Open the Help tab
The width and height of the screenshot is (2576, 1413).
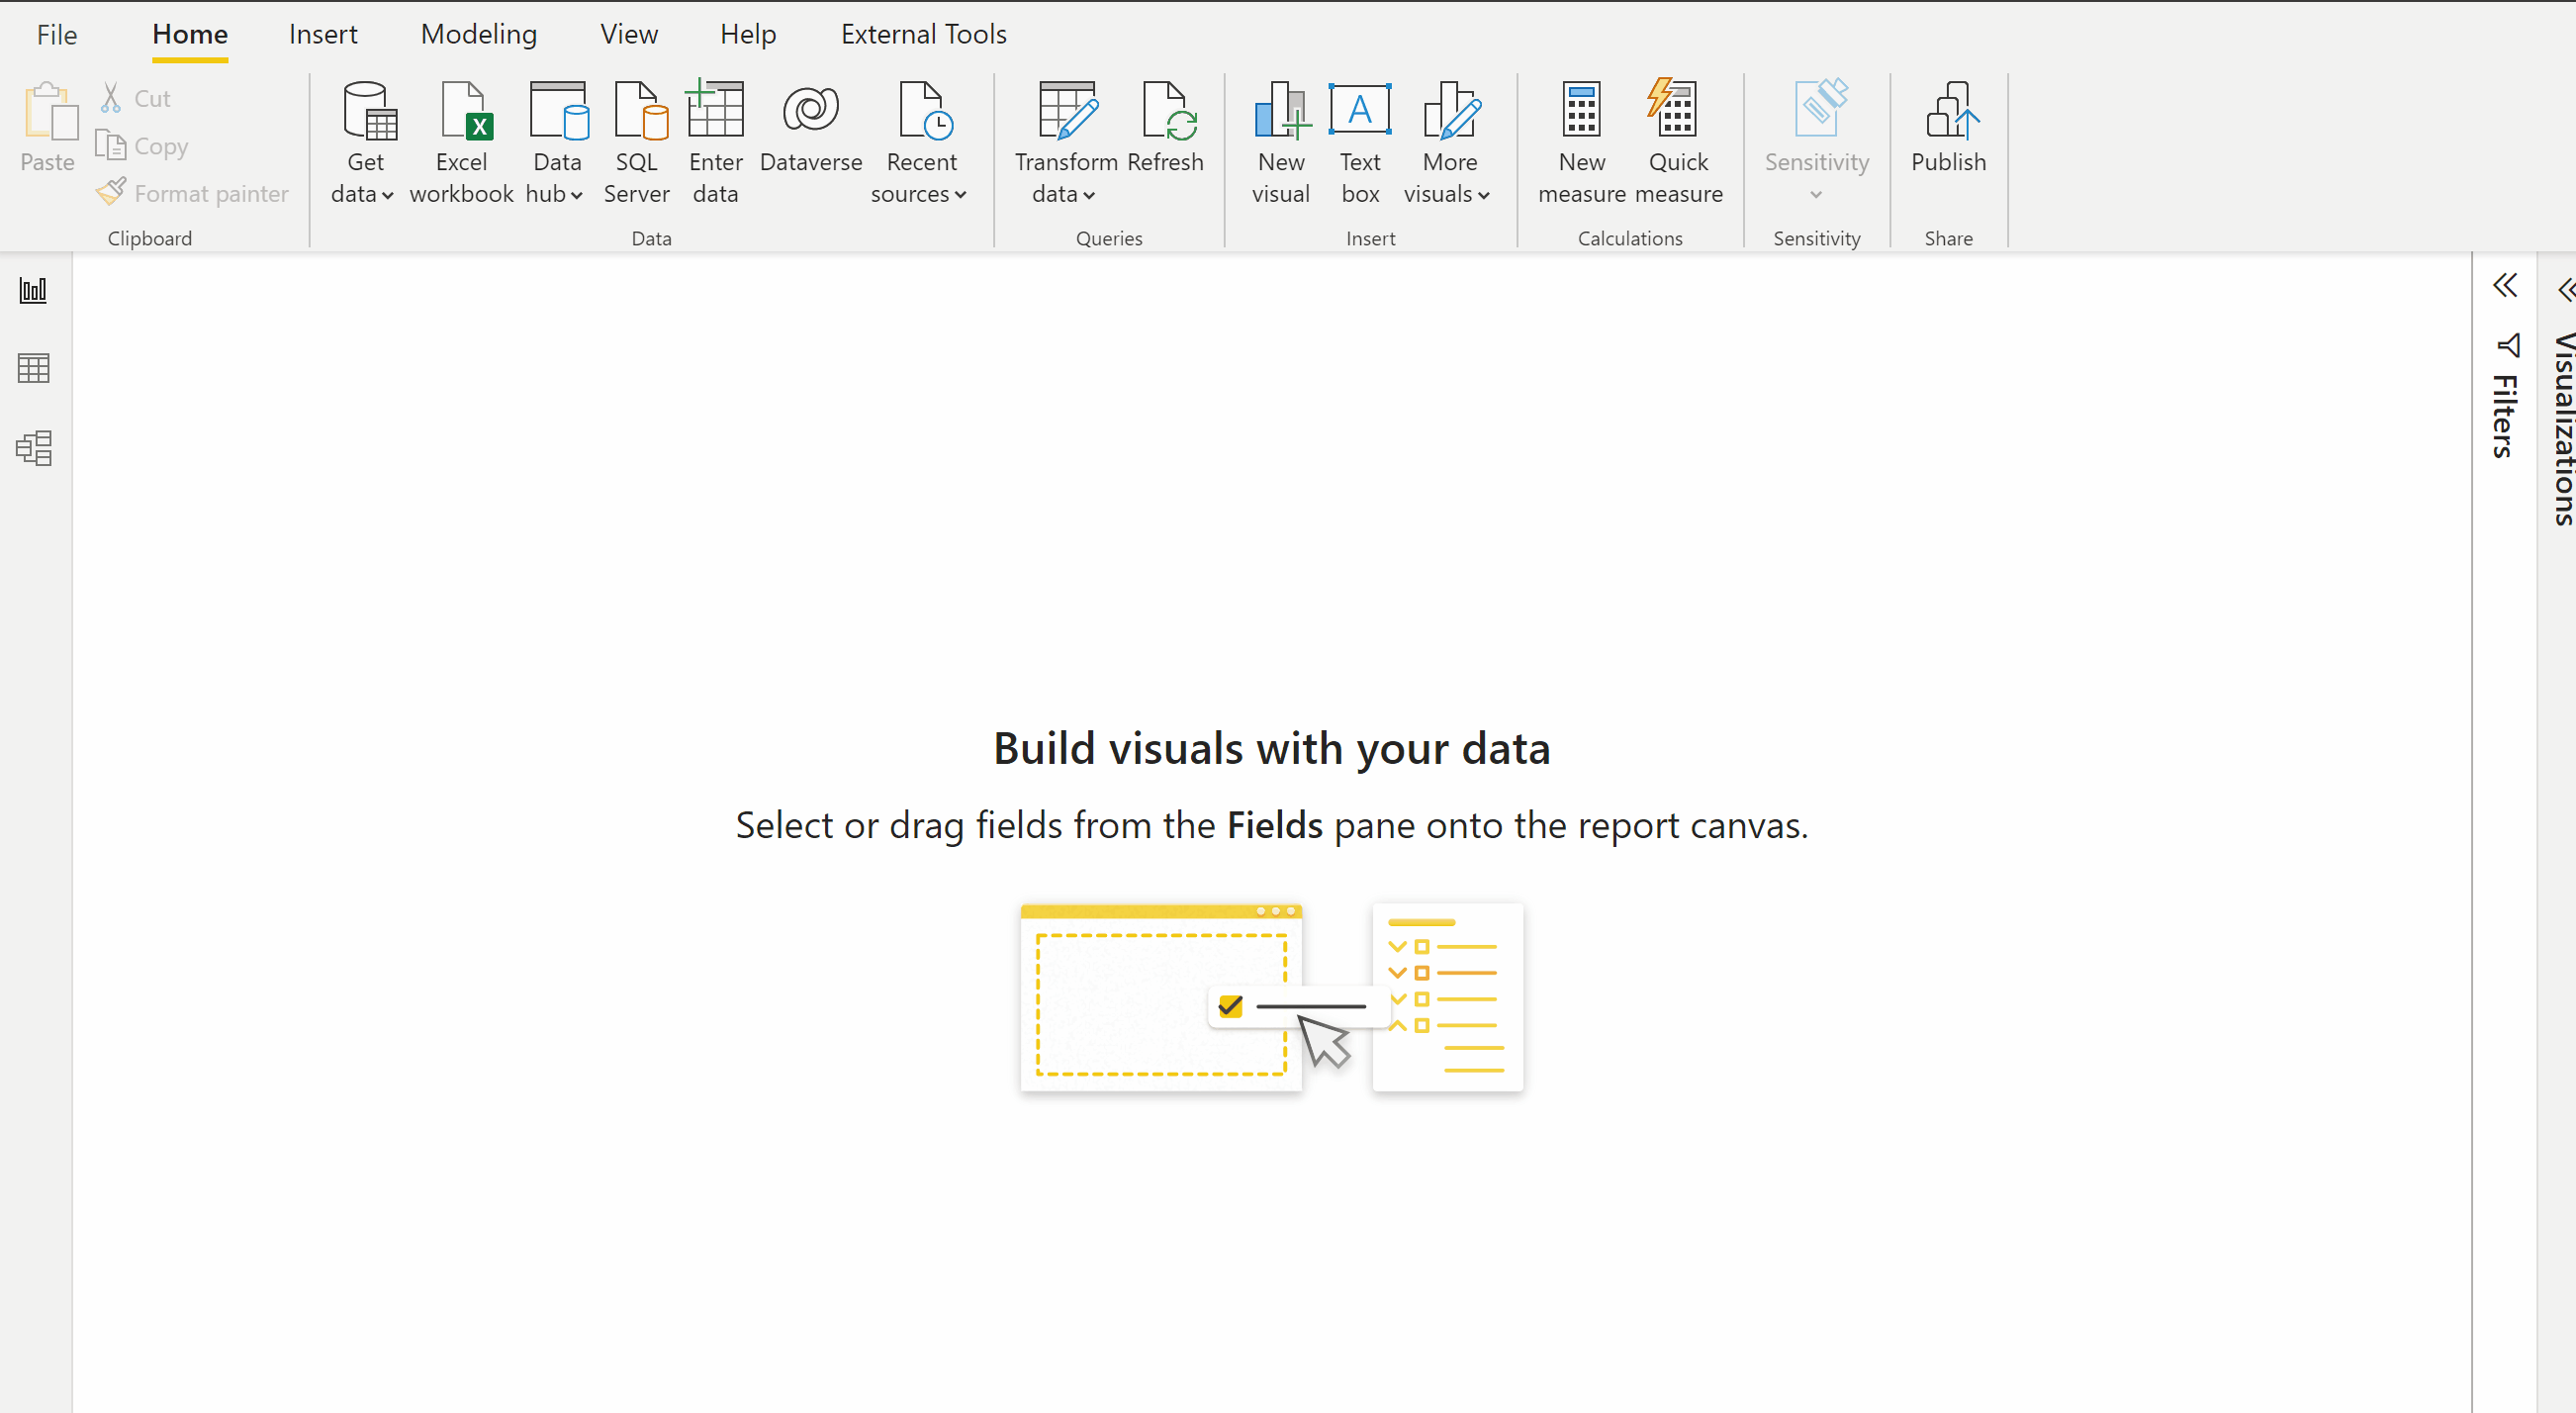tap(748, 35)
